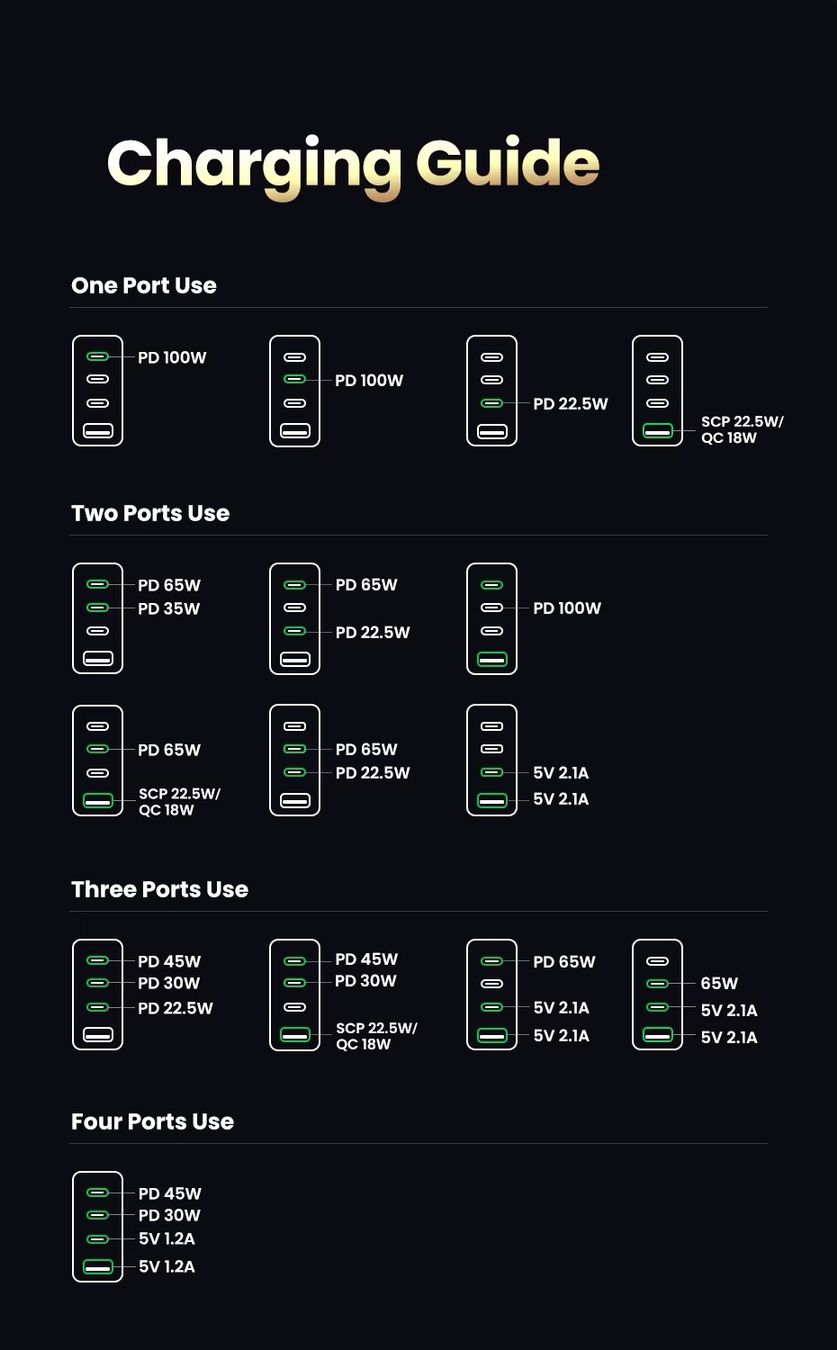Screen dimensions: 837x1350
Task: Click the One Port Use heading
Action: pyautogui.click(x=144, y=286)
